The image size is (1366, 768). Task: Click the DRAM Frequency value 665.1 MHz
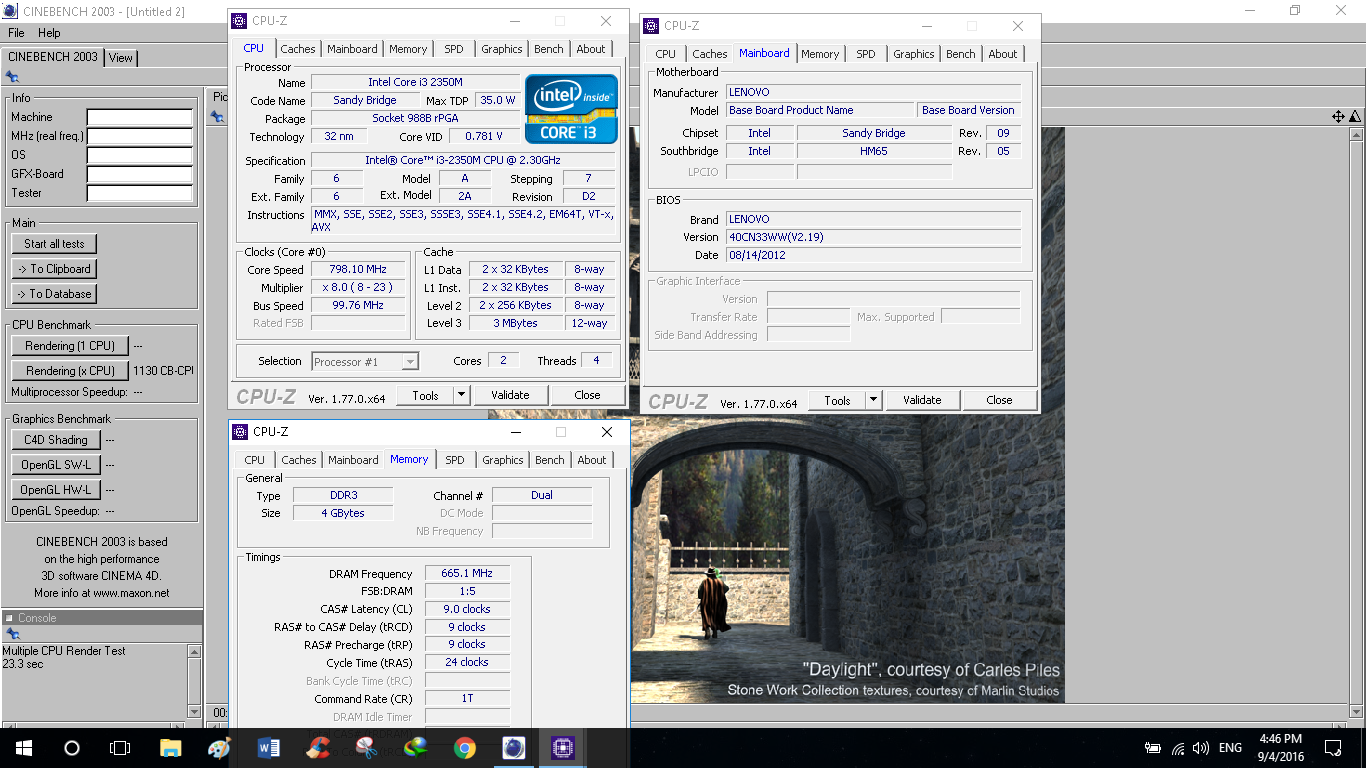tap(467, 574)
